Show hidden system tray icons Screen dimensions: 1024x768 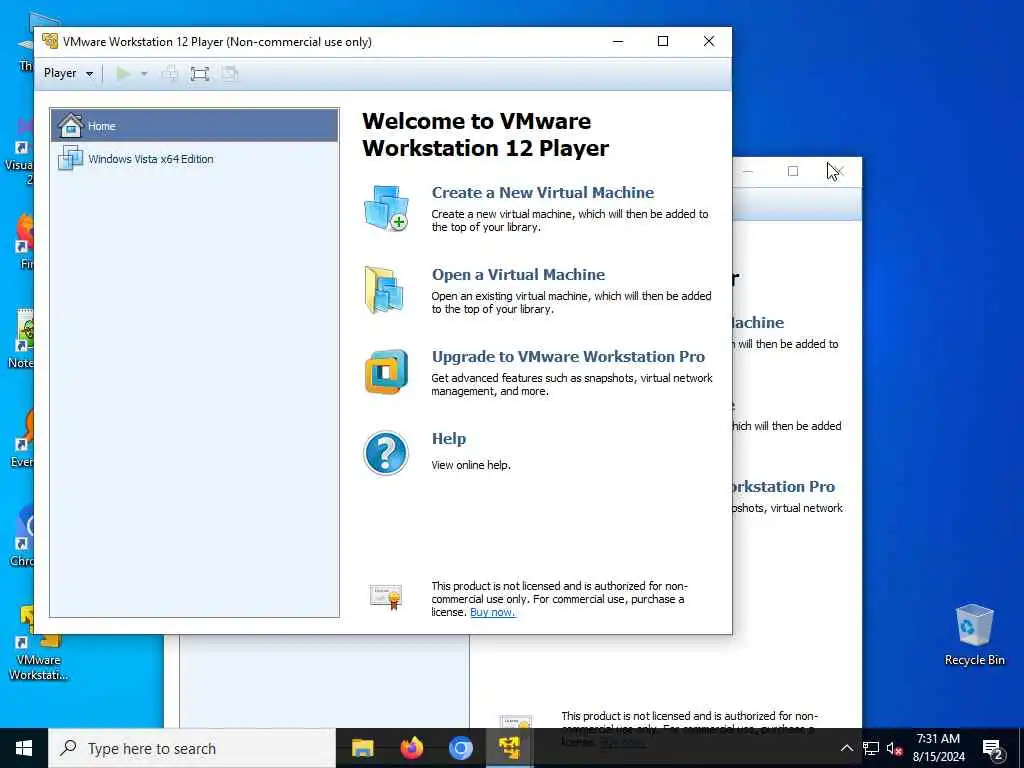coord(846,748)
